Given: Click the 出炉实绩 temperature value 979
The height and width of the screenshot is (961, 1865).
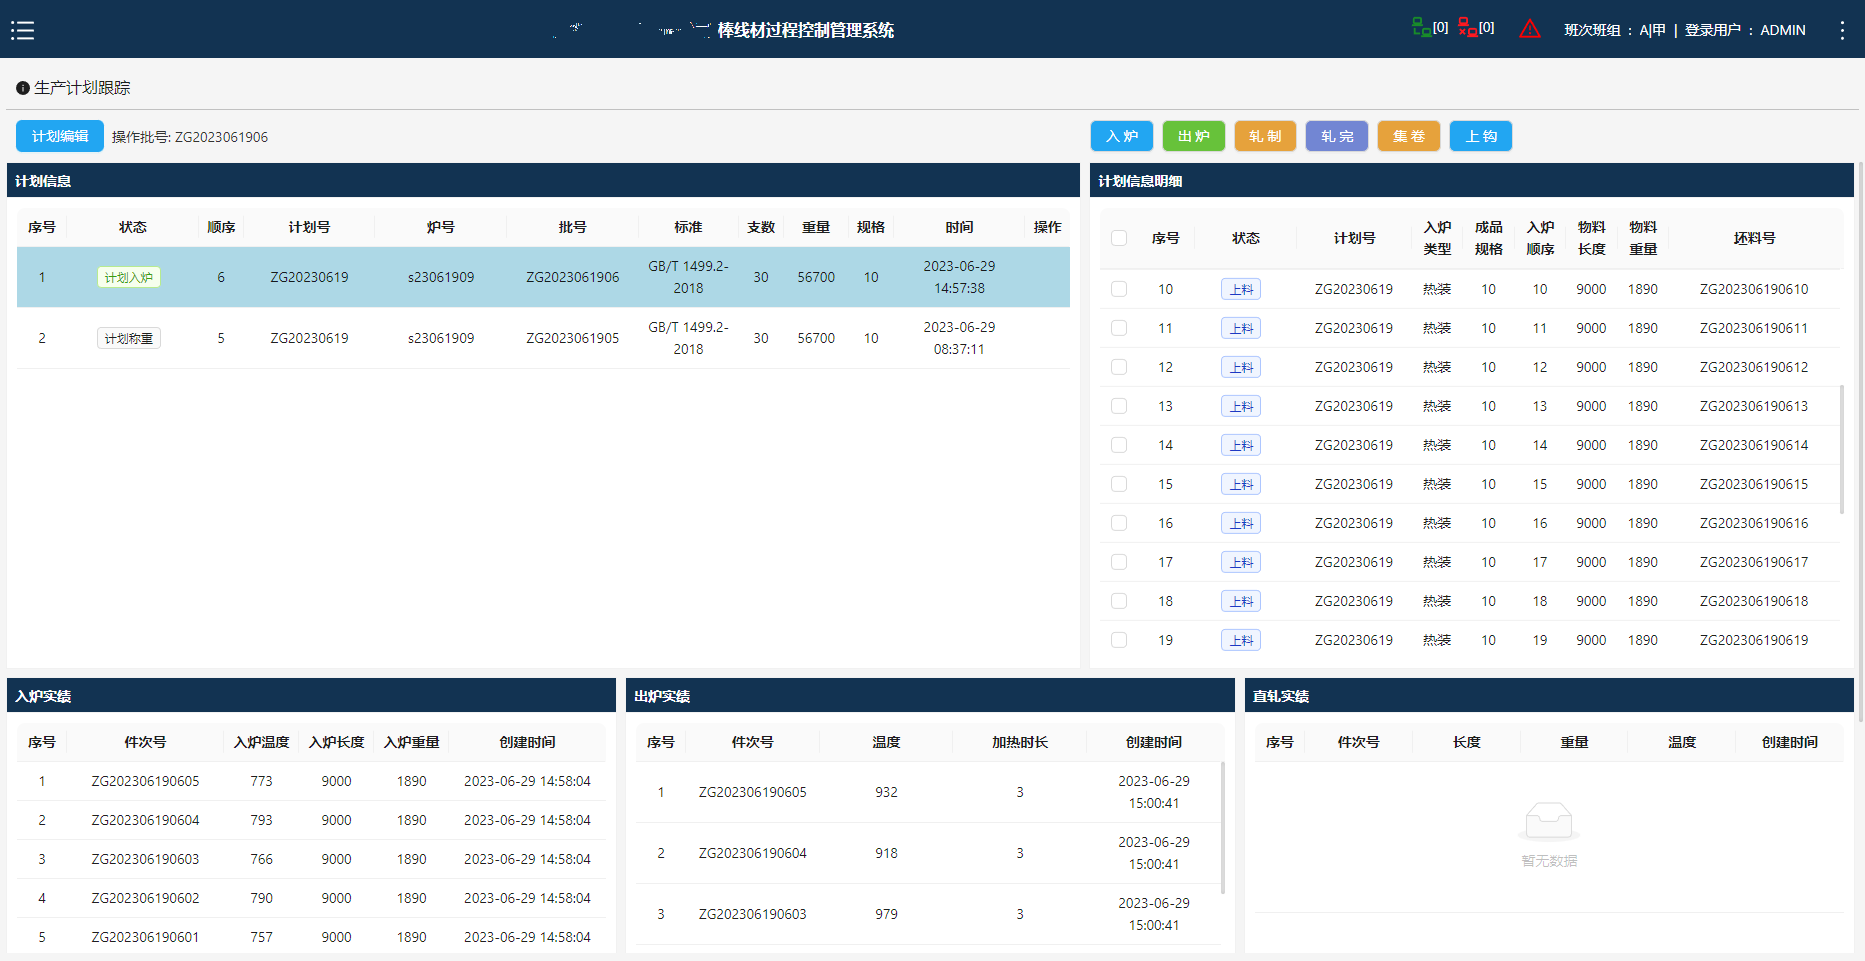Looking at the screenshot, I should (886, 914).
